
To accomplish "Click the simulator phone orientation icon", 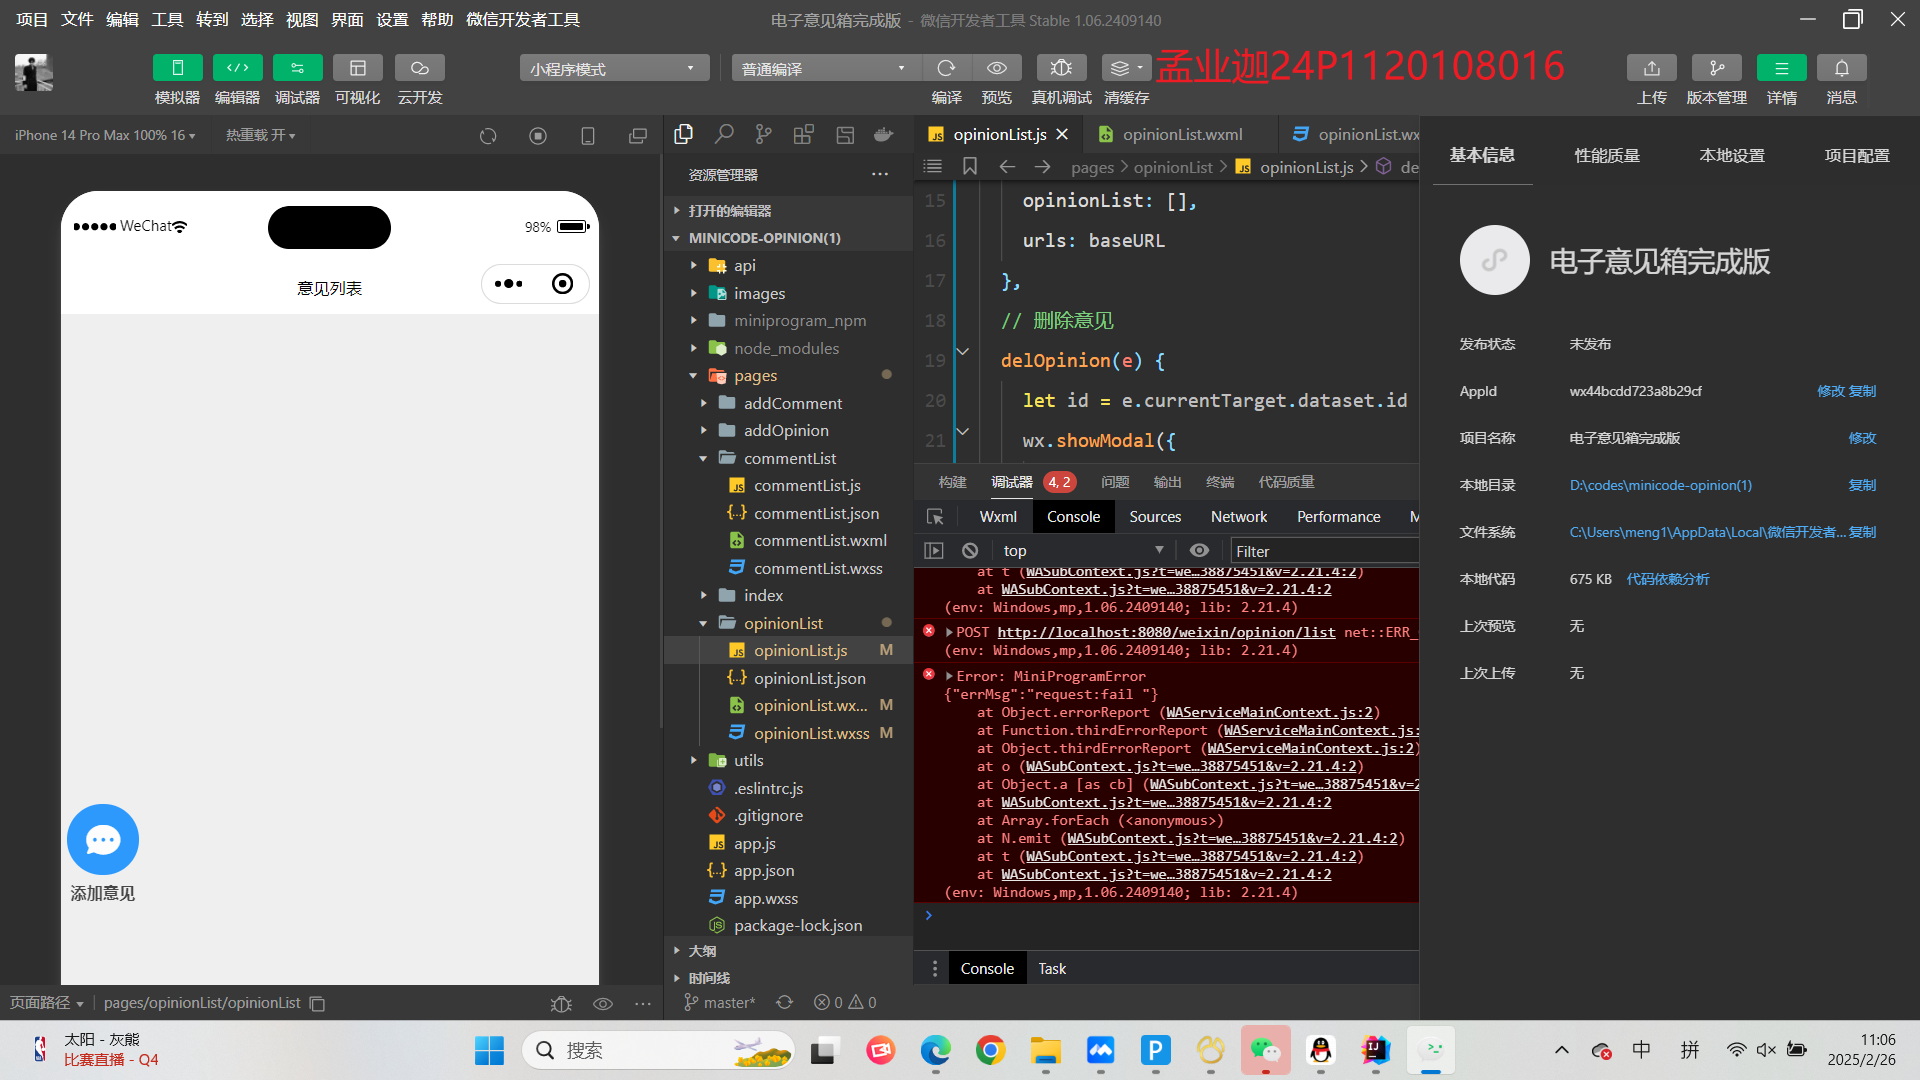I will pos(588,136).
